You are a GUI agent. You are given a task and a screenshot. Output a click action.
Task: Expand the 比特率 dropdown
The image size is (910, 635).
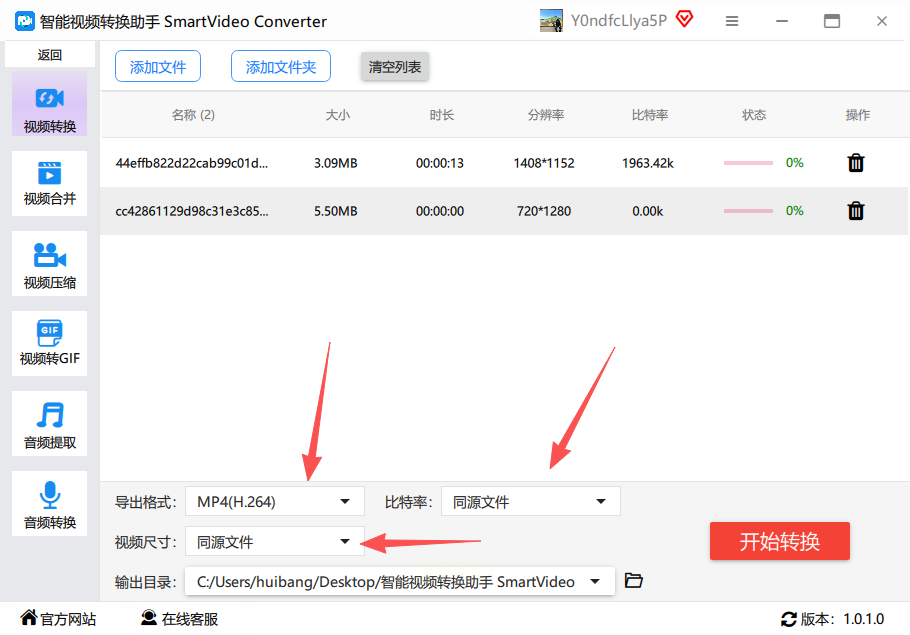coord(530,501)
